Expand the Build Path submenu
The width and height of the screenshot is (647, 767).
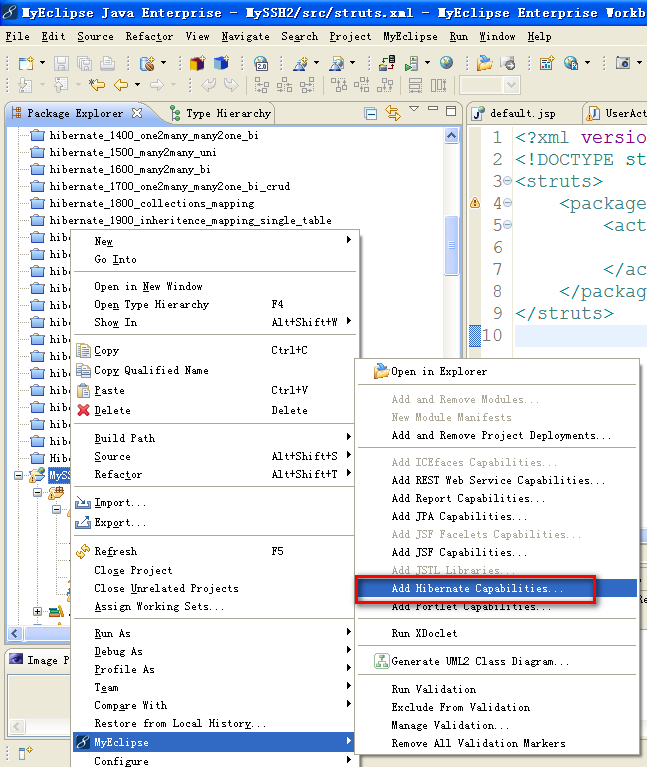[x=215, y=438]
